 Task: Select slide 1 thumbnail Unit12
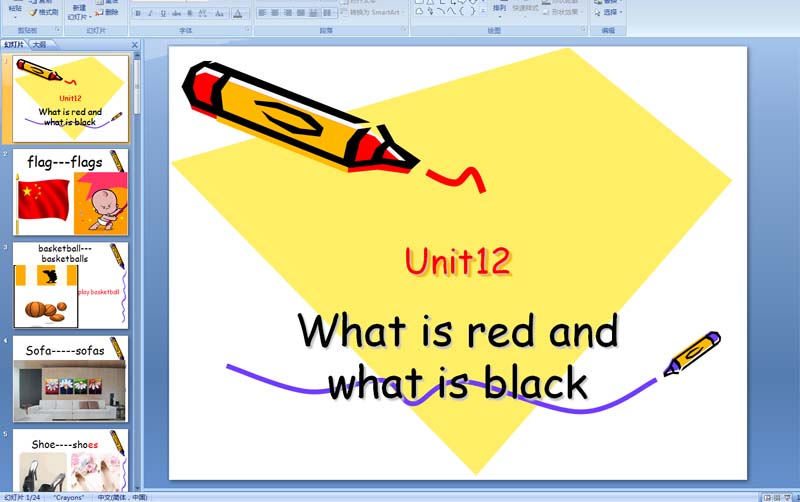70,99
